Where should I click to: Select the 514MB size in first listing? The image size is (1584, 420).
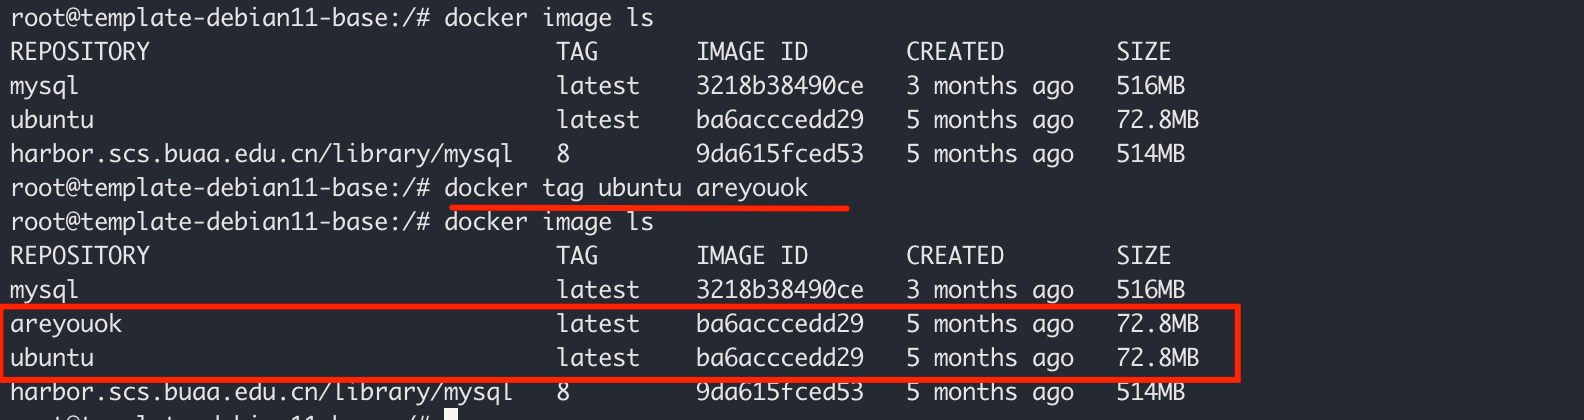pos(1151,154)
